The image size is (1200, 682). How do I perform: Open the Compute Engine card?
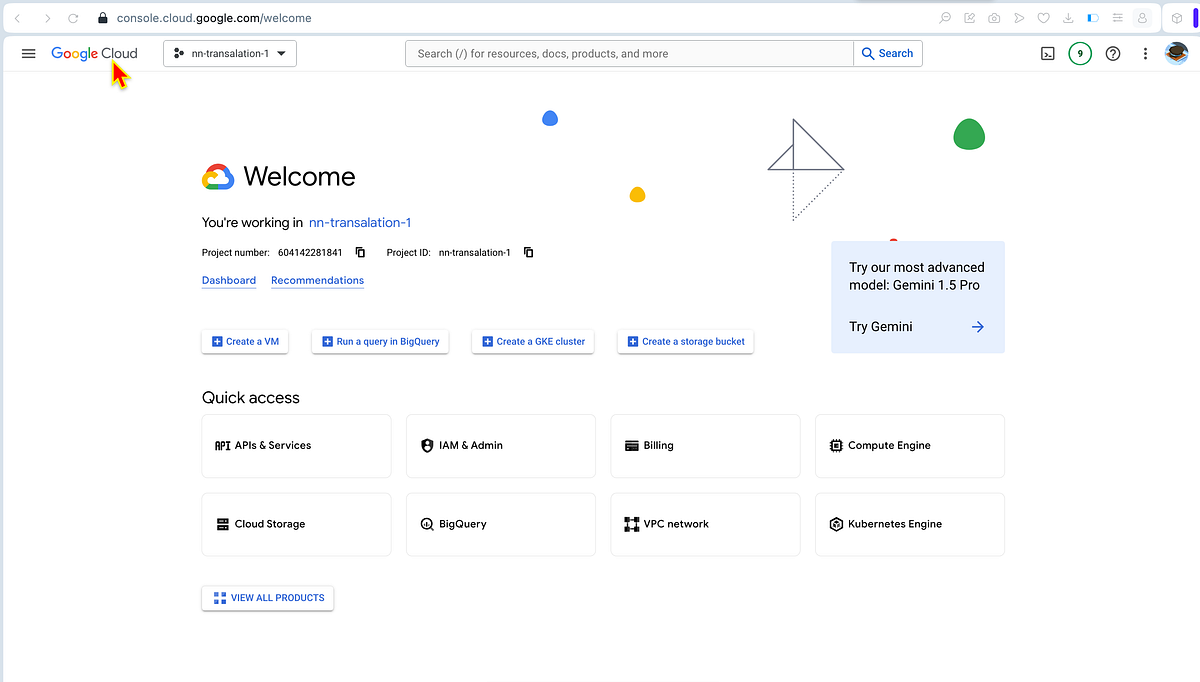[909, 445]
